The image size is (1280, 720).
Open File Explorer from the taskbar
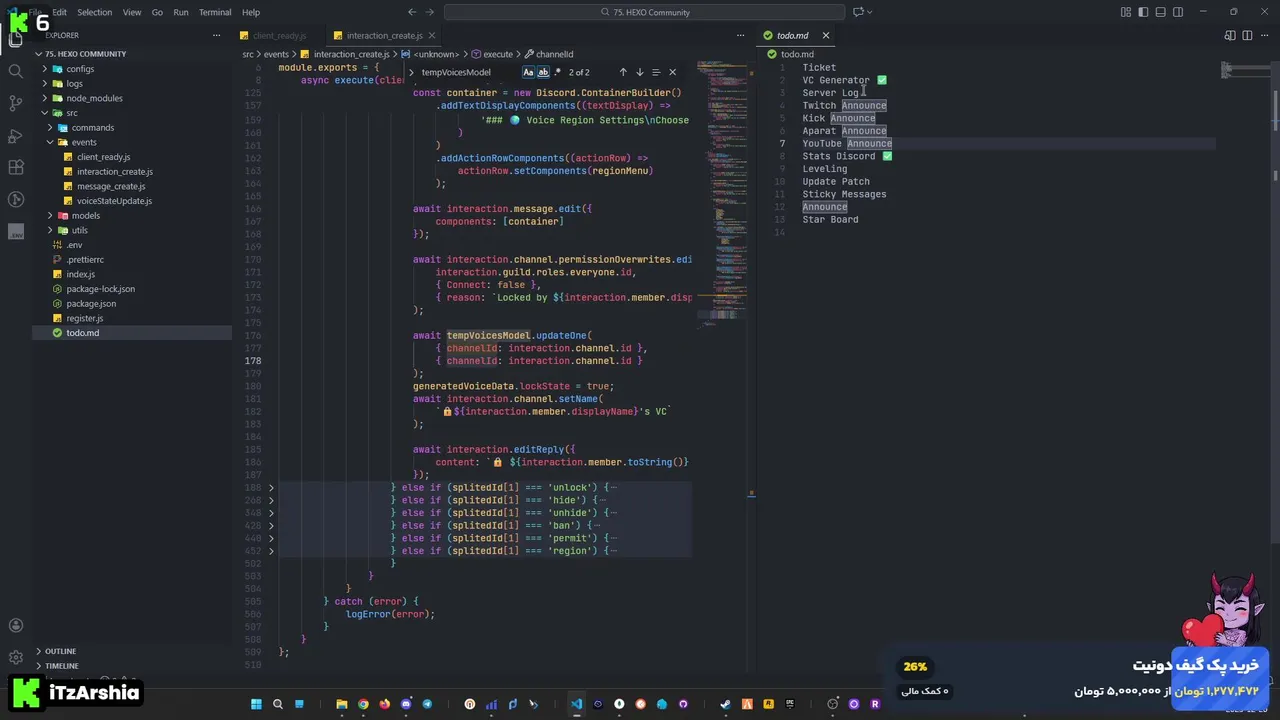342,704
